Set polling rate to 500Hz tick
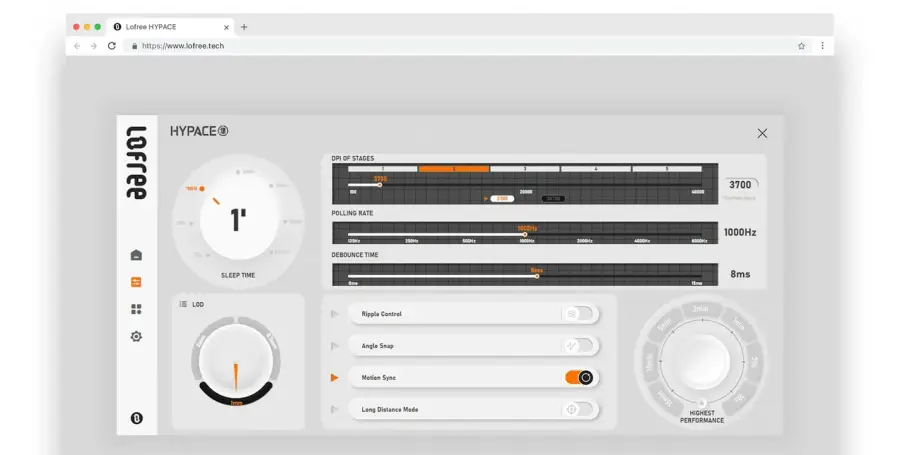Screen dimensions: 900x455 click(469, 241)
